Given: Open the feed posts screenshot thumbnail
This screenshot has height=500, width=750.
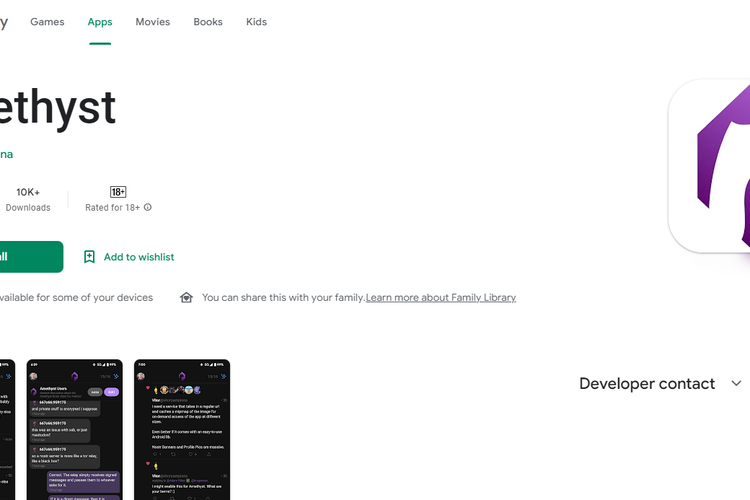Looking at the screenshot, I should coord(182,430).
